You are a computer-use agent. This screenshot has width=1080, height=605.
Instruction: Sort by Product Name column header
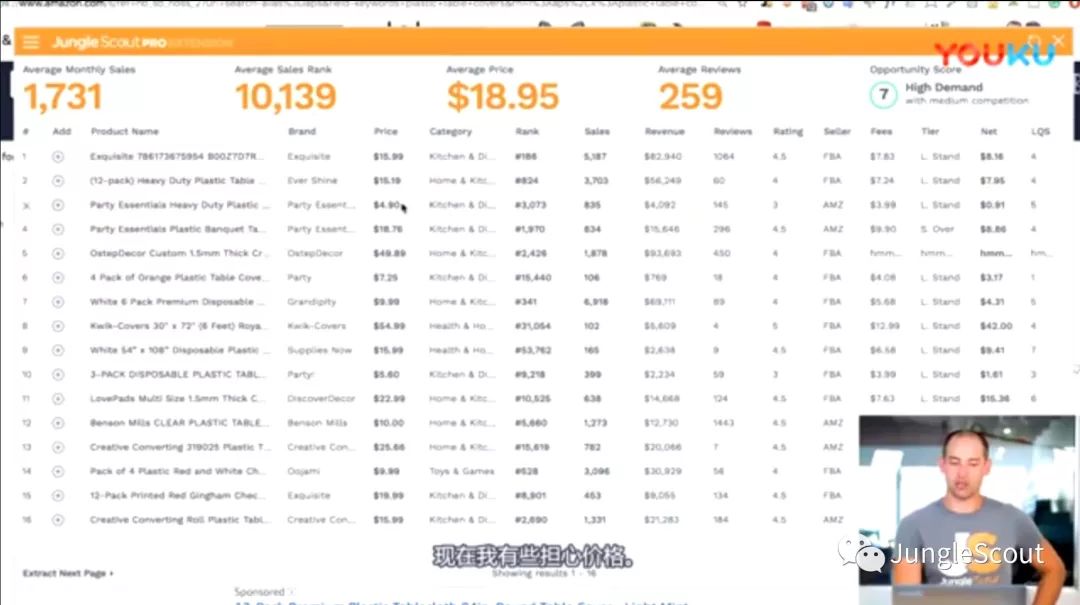pyautogui.click(x=125, y=131)
